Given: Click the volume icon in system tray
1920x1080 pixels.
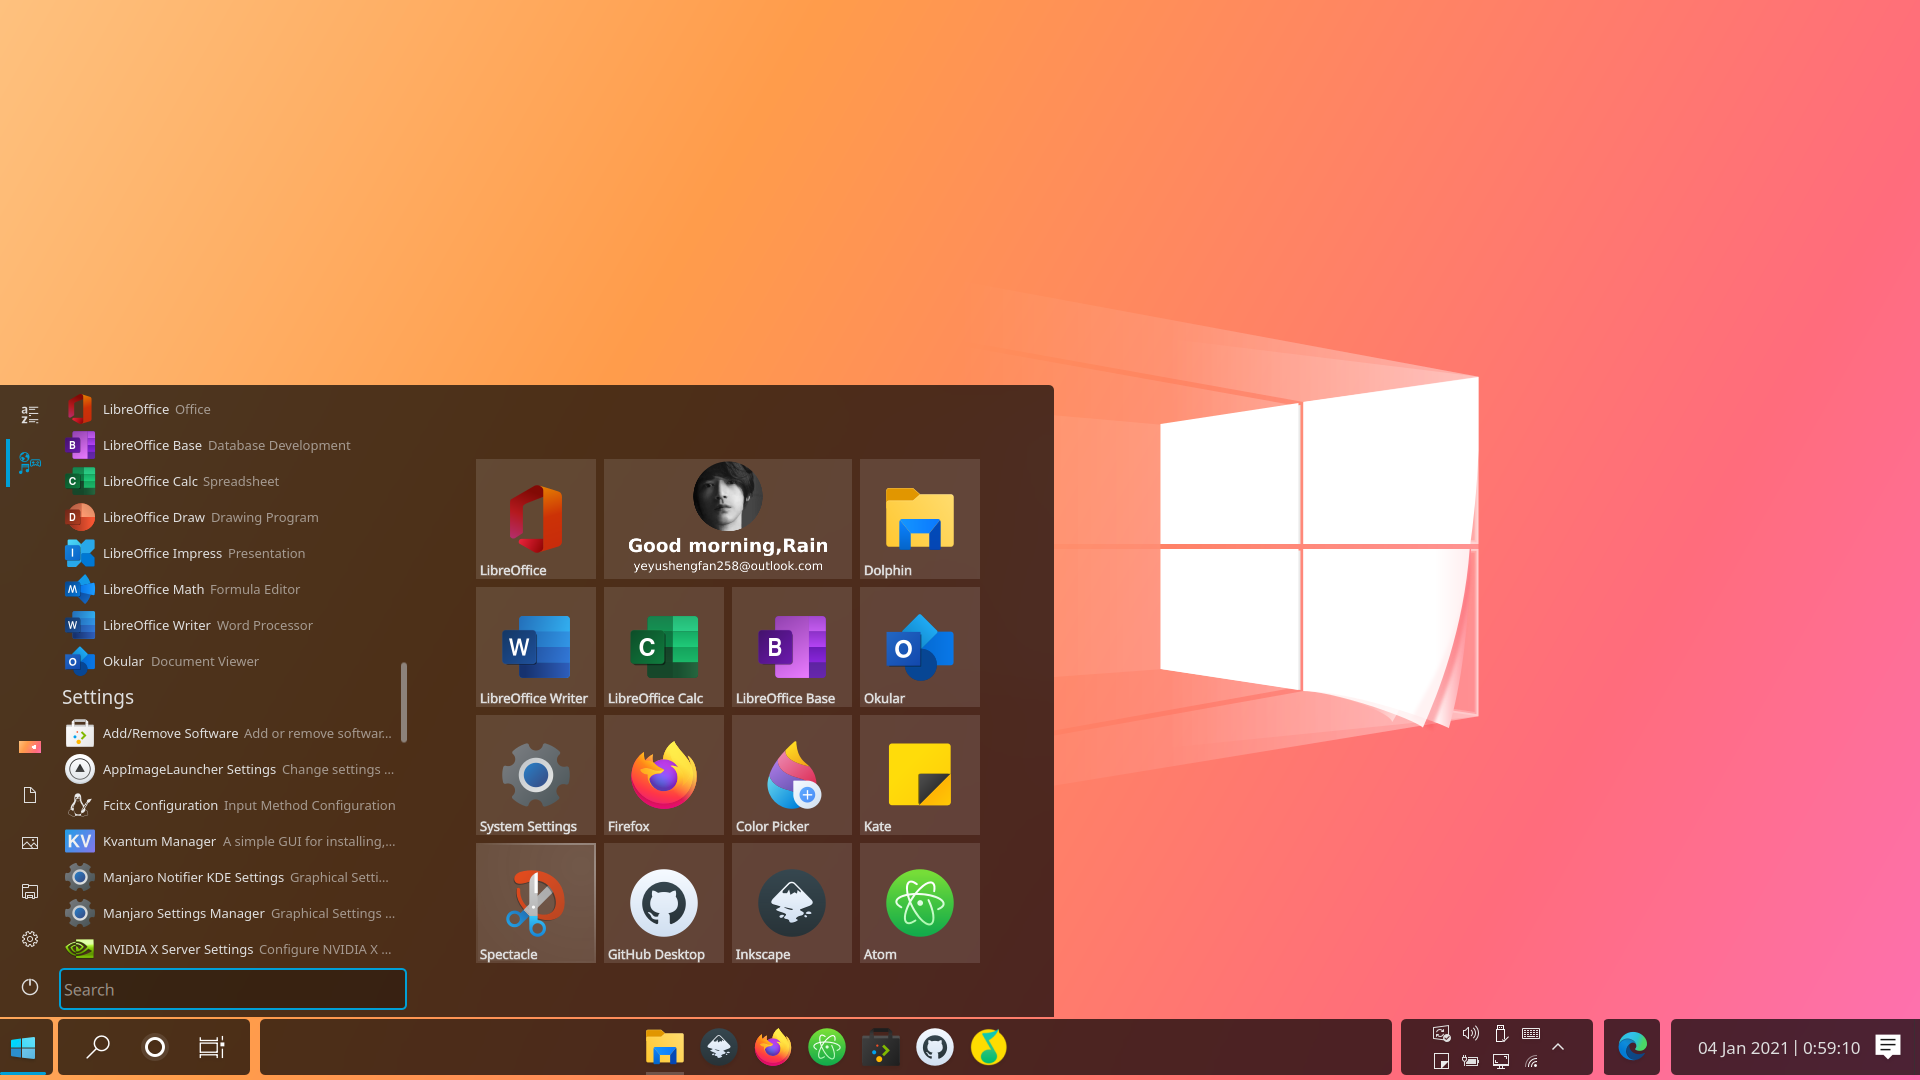Looking at the screenshot, I should point(1471,1033).
